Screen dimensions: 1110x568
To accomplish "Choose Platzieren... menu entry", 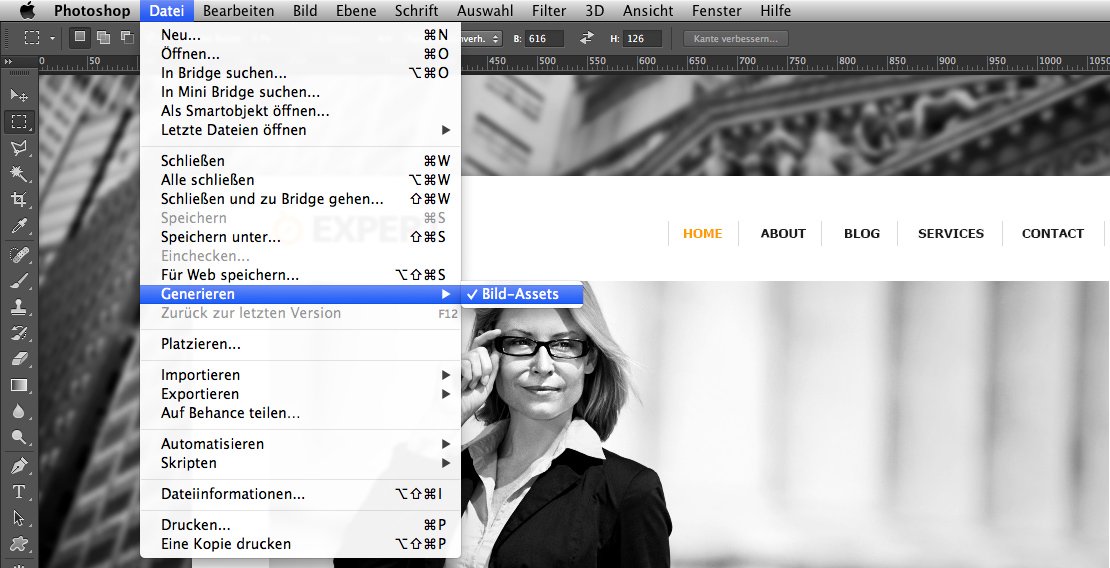I will [x=300, y=344].
